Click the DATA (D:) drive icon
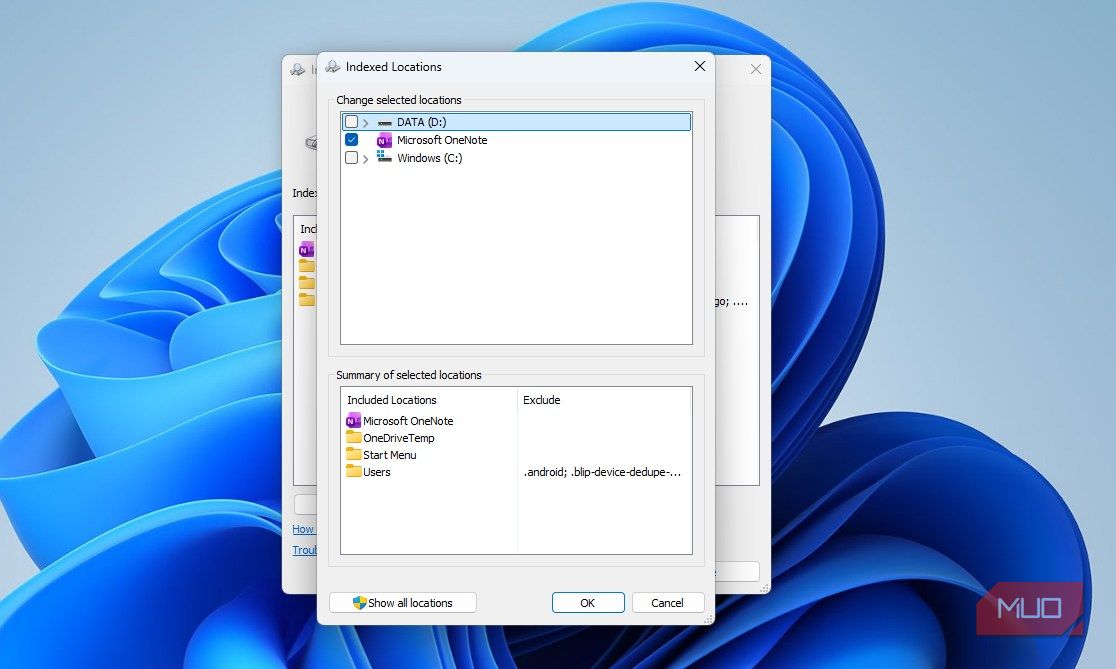The width and height of the screenshot is (1116, 669). pyautogui.click(x=384, y=122)
